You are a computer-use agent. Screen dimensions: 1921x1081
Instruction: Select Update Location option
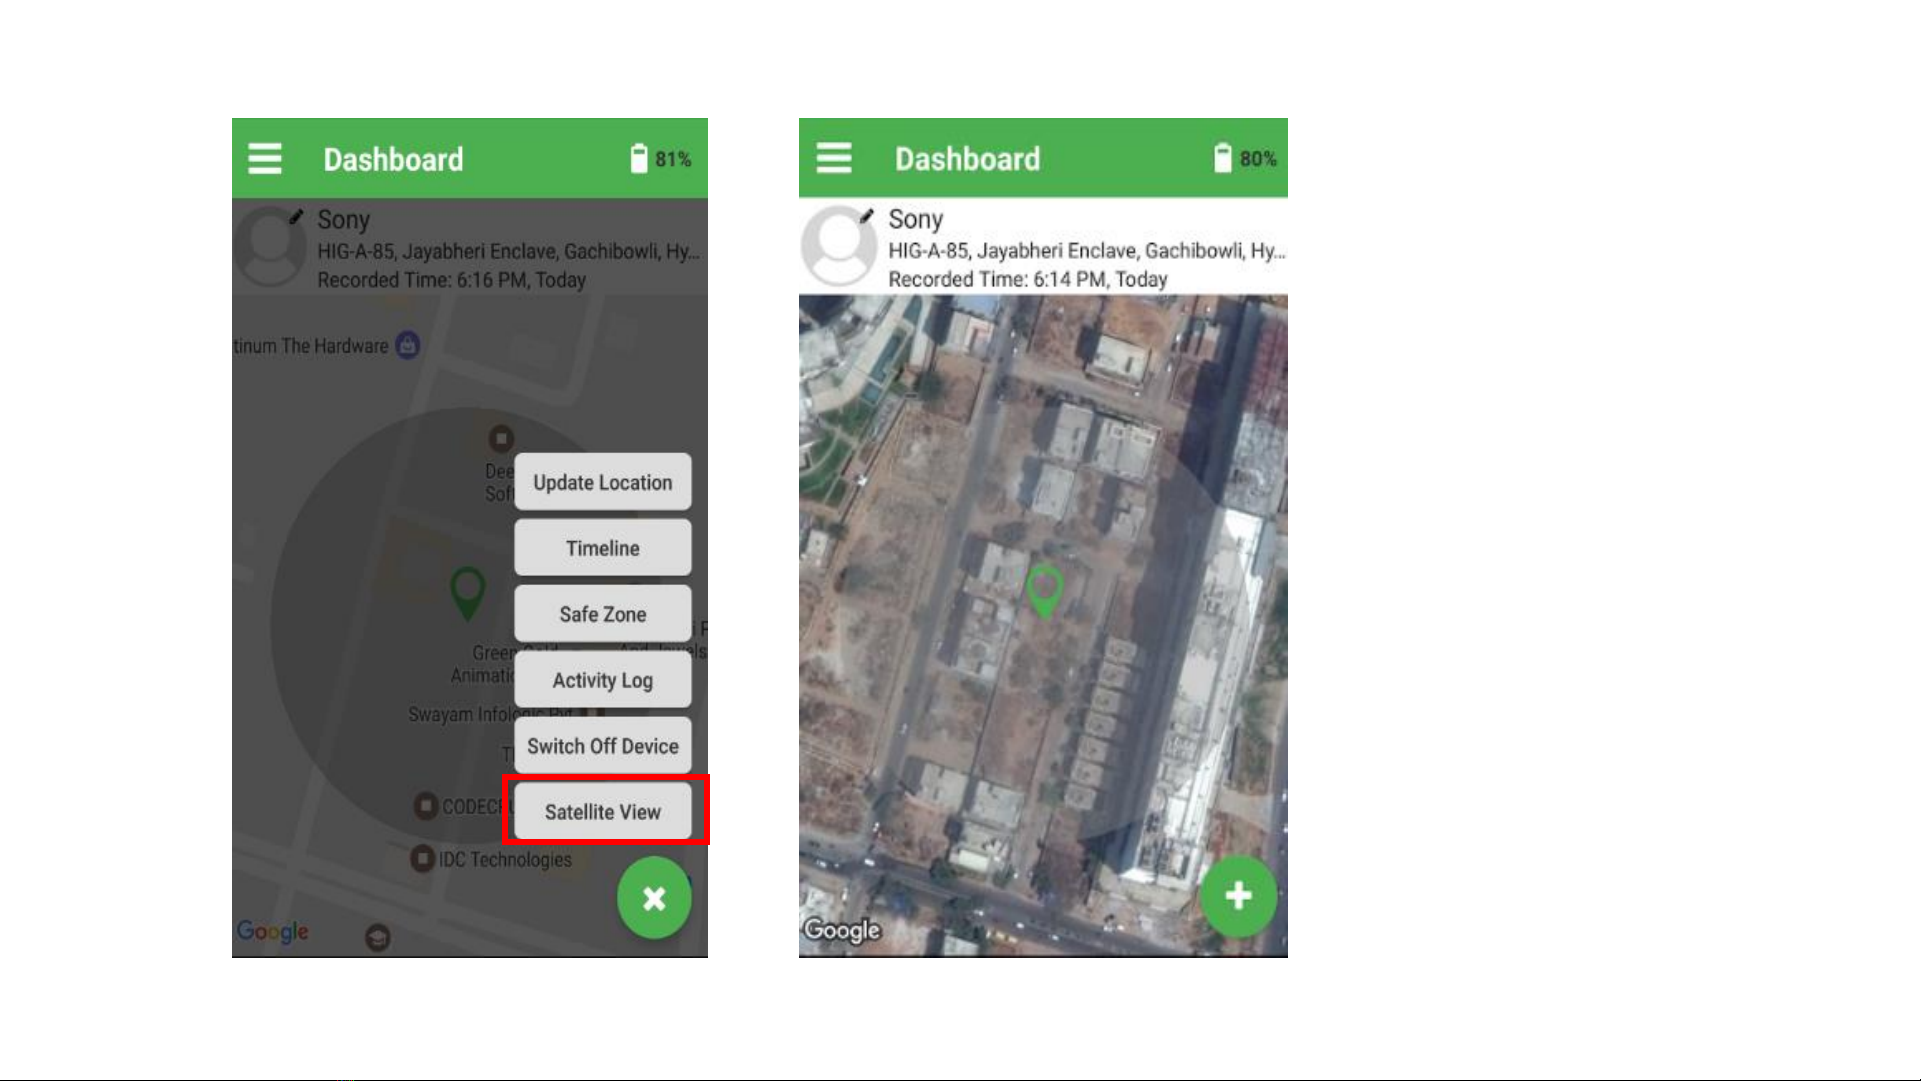[x=603, y=482]
